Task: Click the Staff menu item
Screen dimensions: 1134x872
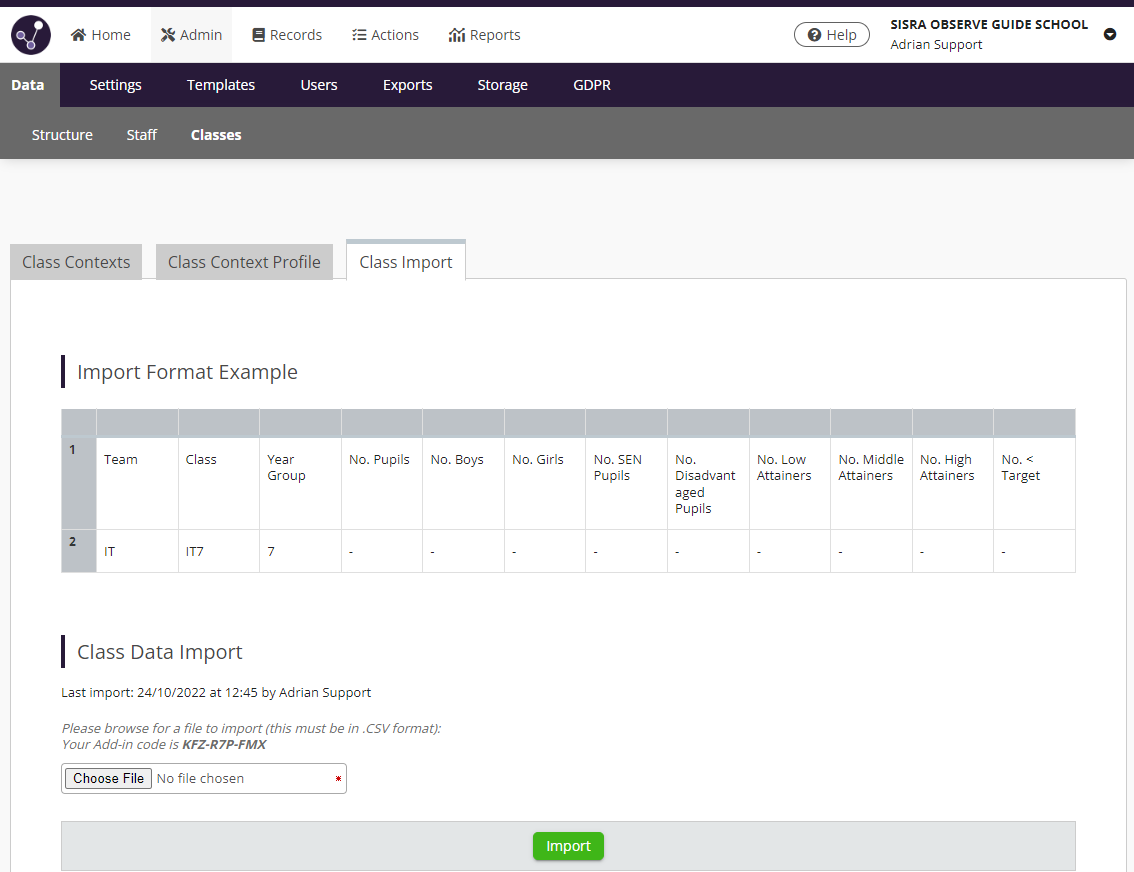Action: 141,134
